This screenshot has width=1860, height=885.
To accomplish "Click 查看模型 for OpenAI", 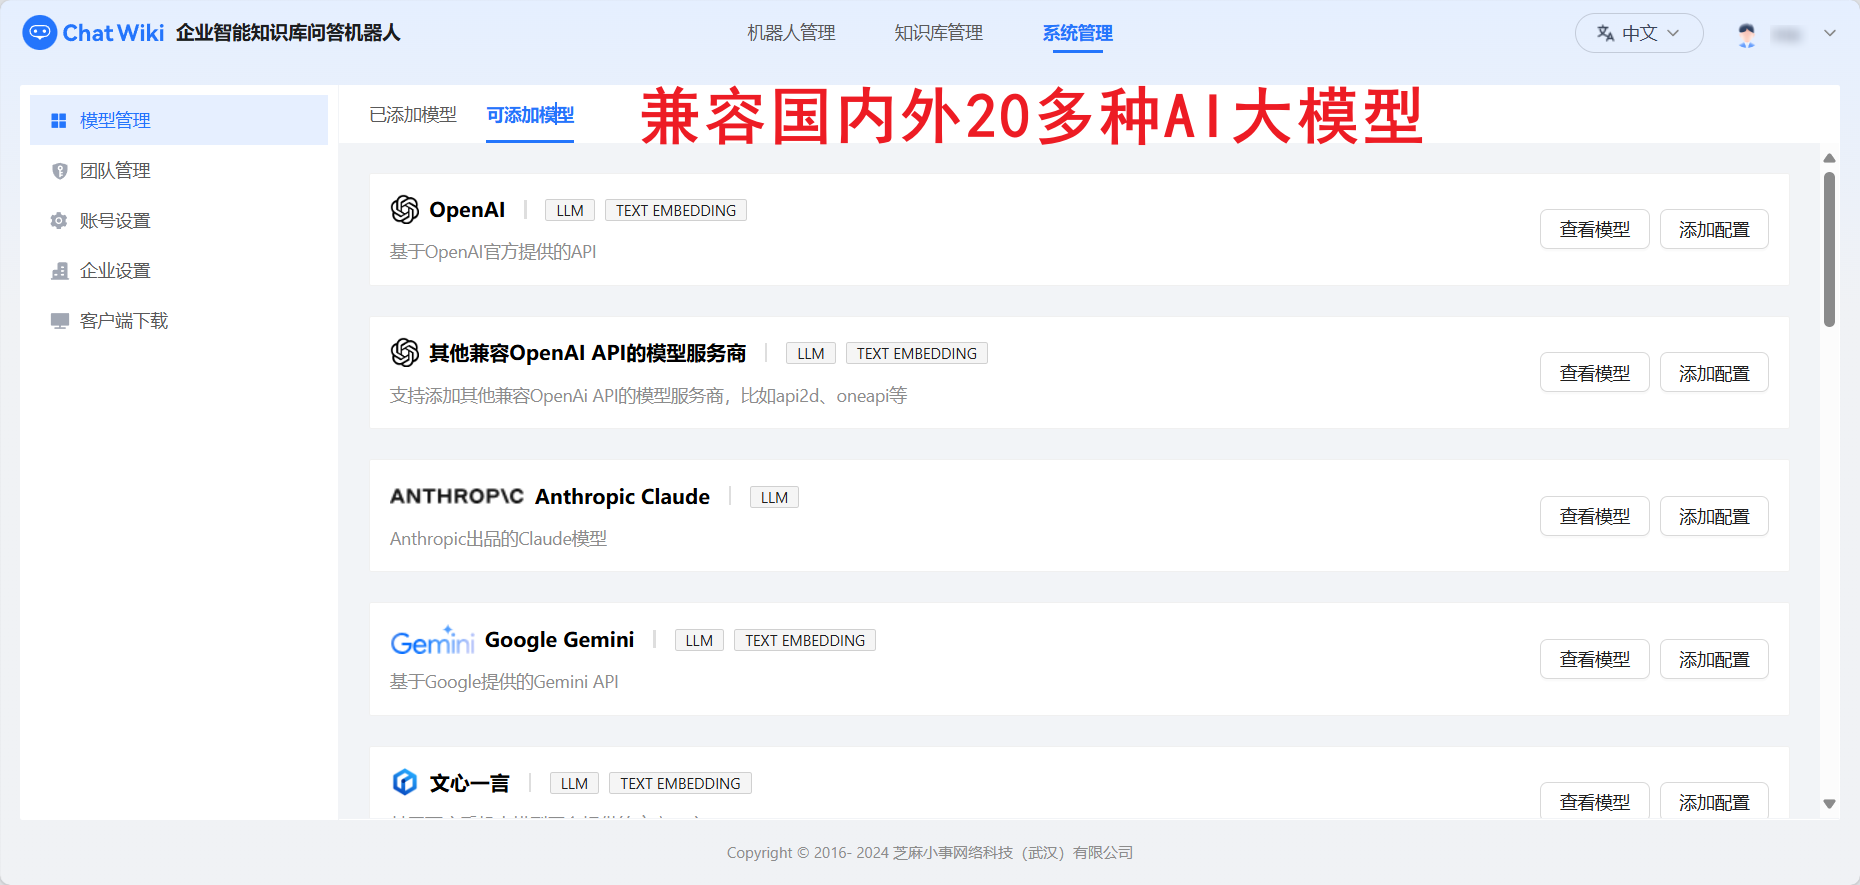I will coord(1595,229).
